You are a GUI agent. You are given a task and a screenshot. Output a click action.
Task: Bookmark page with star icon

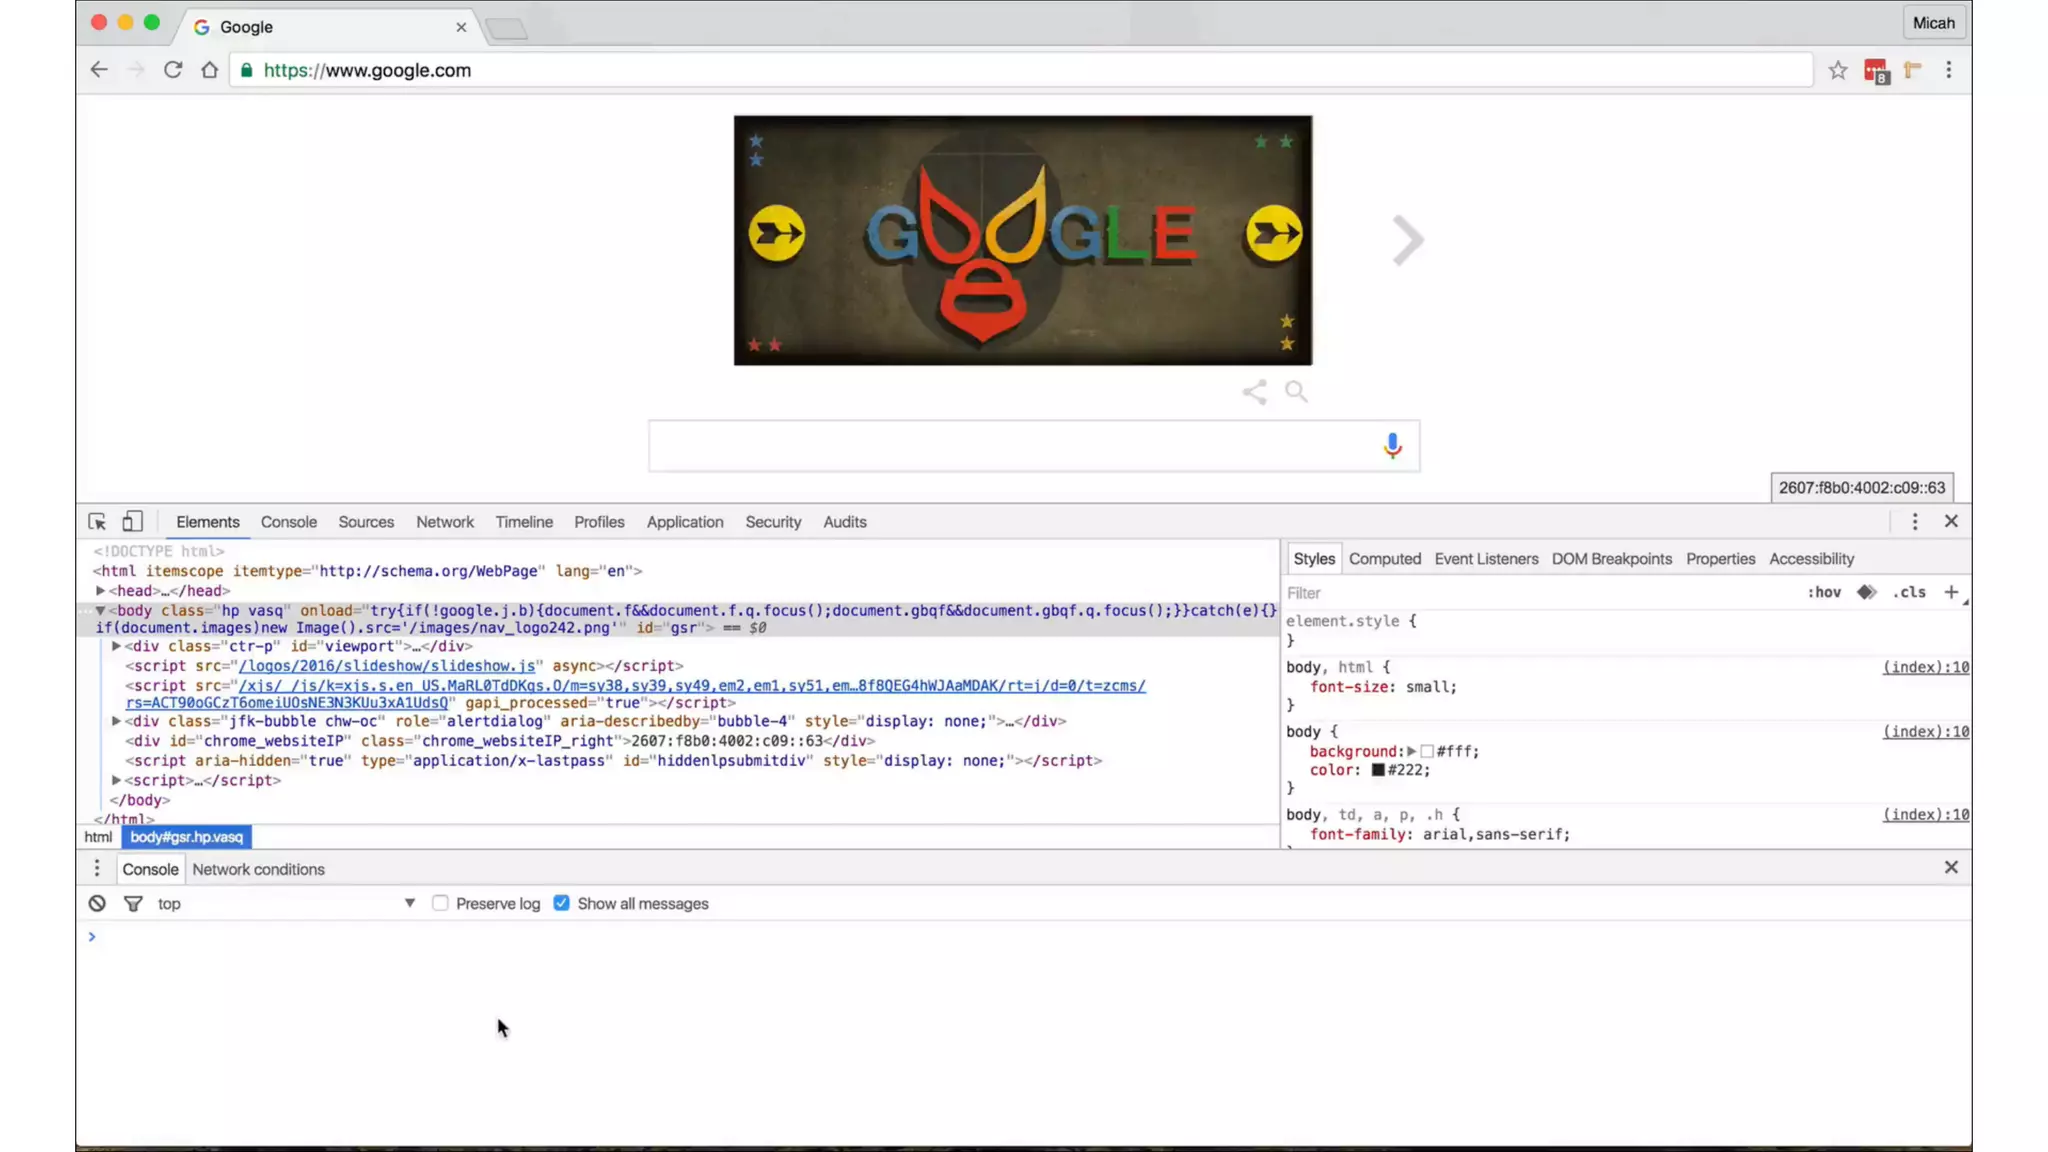pos(1837,70)
